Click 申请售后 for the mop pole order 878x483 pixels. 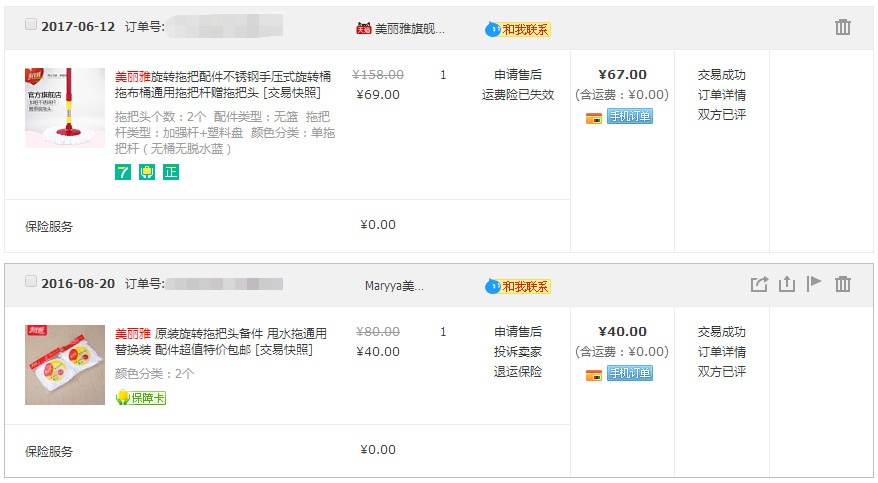518,74
